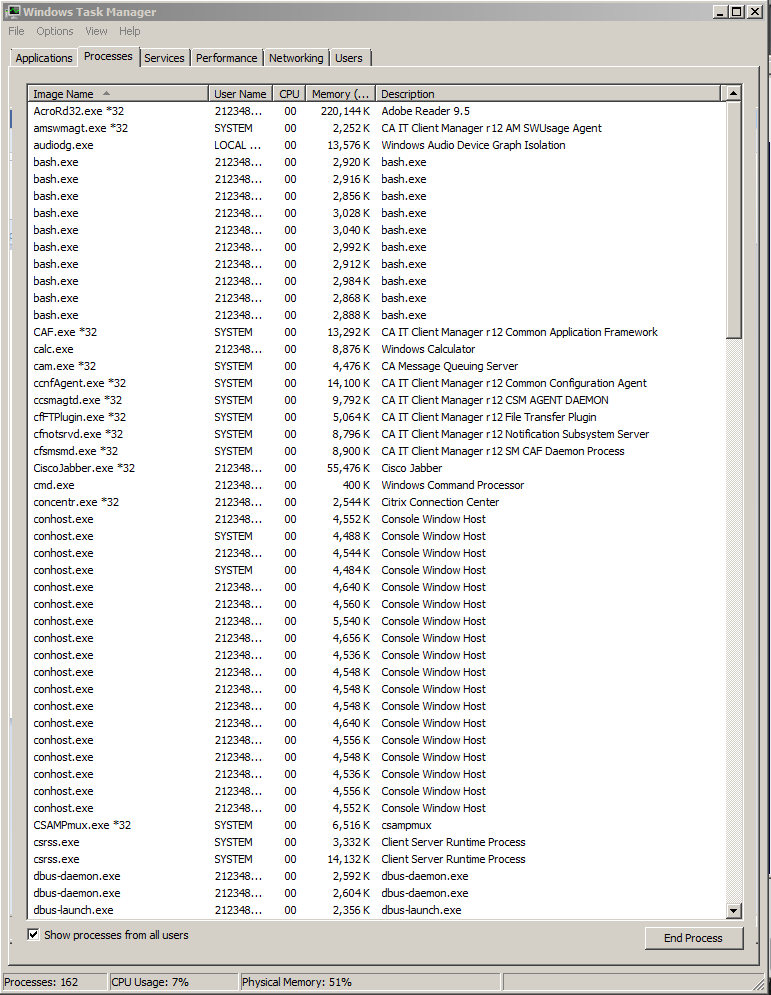
Task: Click the vertical scrollbar thumb
Action: 734,220
